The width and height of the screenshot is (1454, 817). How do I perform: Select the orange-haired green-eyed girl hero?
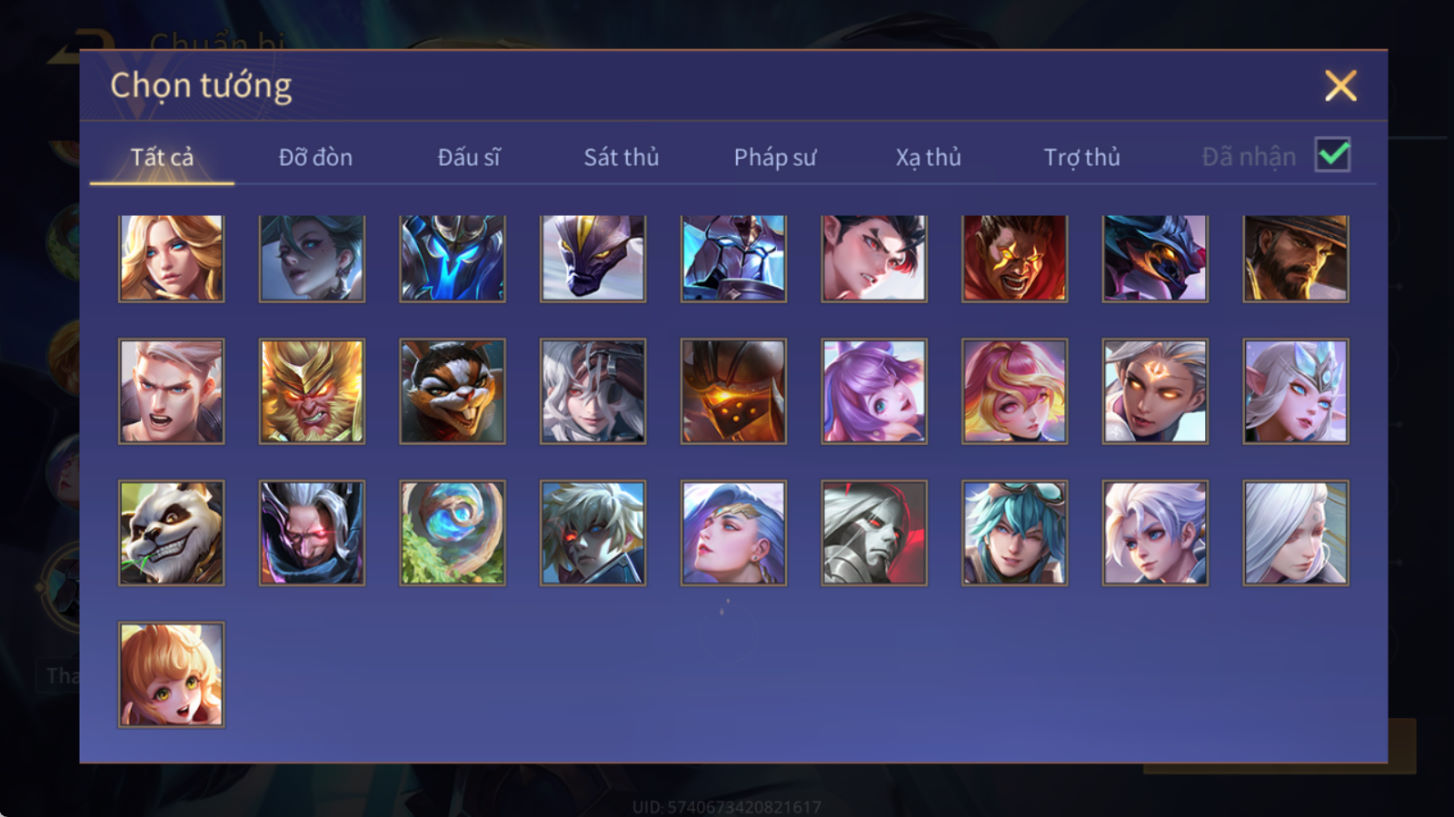tap(171, 675)
